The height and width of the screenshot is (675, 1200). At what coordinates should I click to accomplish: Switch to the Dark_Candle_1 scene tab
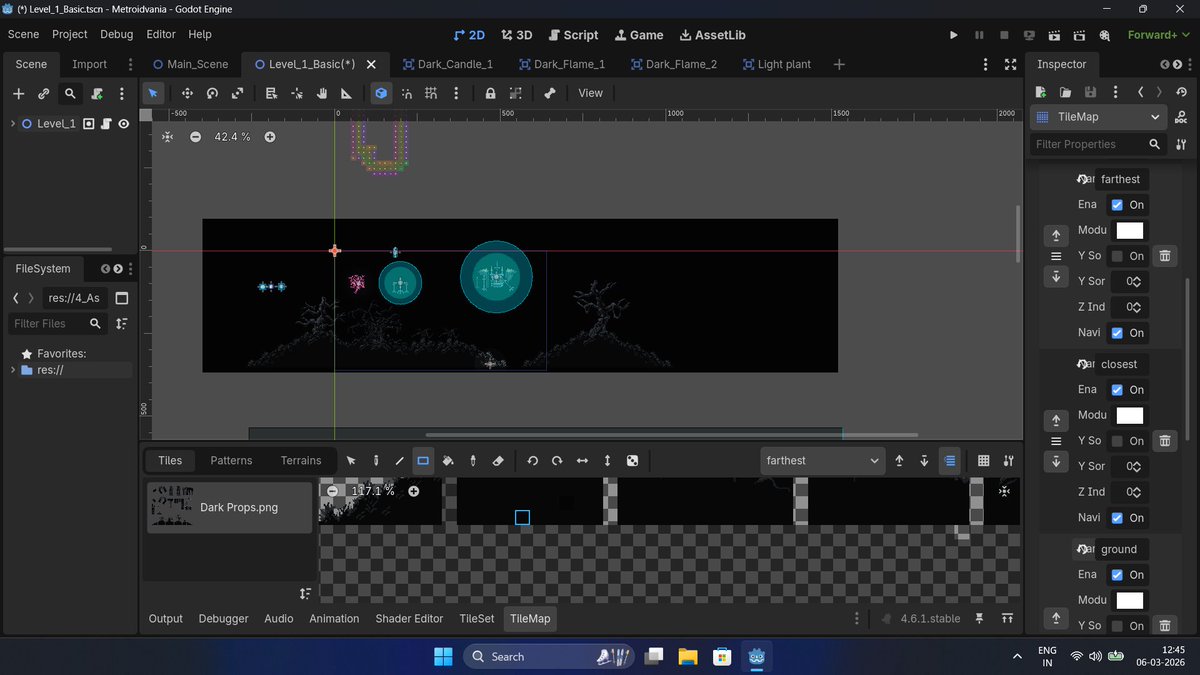click(447, 64)
